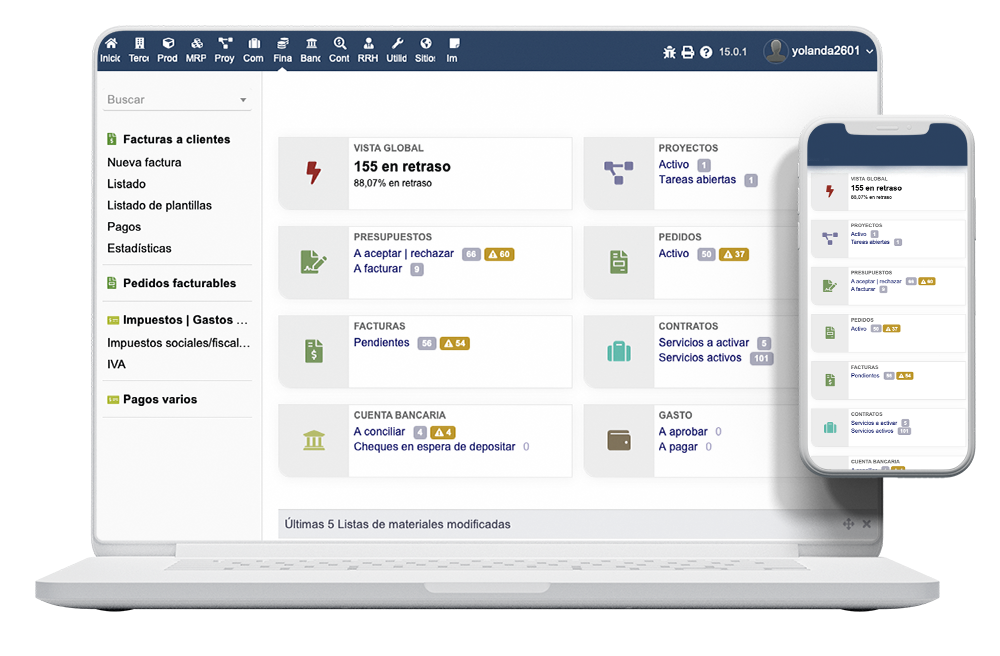Open the Inicio home icon

[x=110, y=50]
